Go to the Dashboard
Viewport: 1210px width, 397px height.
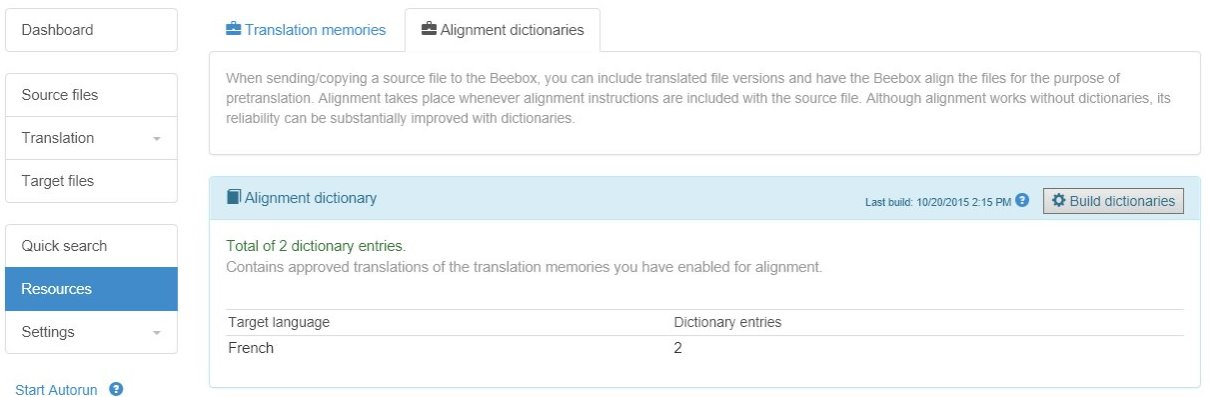pos(92,30)
